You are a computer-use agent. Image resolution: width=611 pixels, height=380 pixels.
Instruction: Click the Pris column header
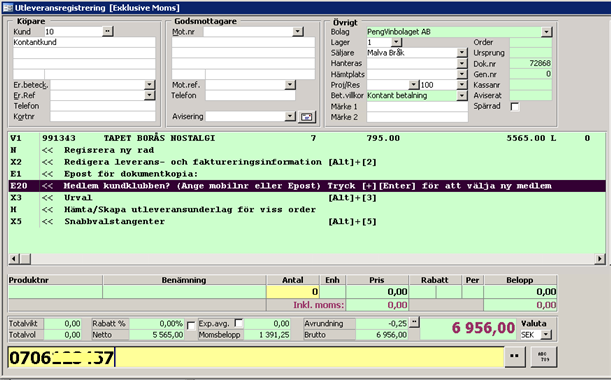click(377, 280)
